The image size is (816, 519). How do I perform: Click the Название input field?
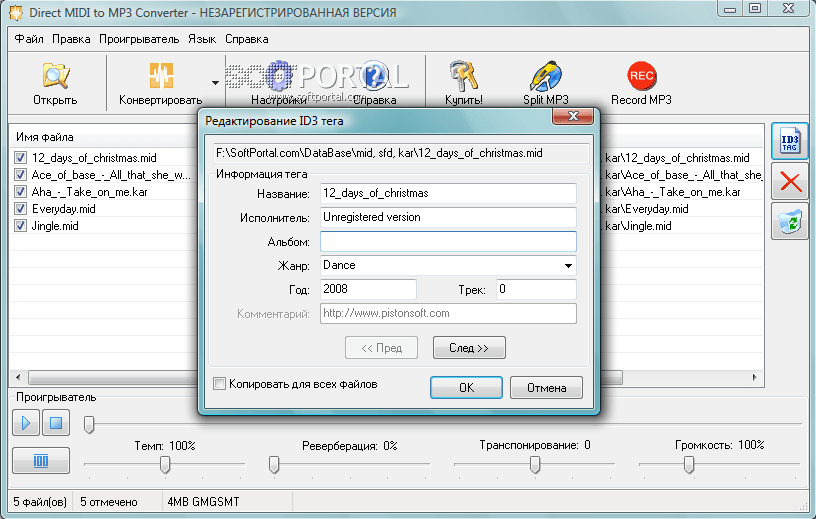pos(448,193)
